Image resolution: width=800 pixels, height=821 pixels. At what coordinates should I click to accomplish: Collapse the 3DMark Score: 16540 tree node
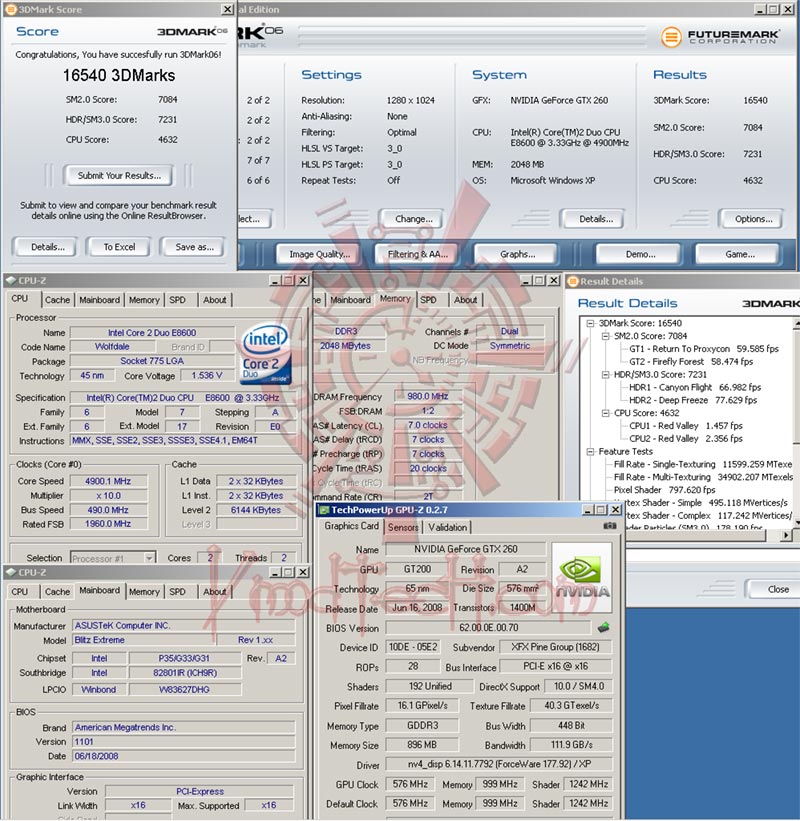click(x=590, y=324)
